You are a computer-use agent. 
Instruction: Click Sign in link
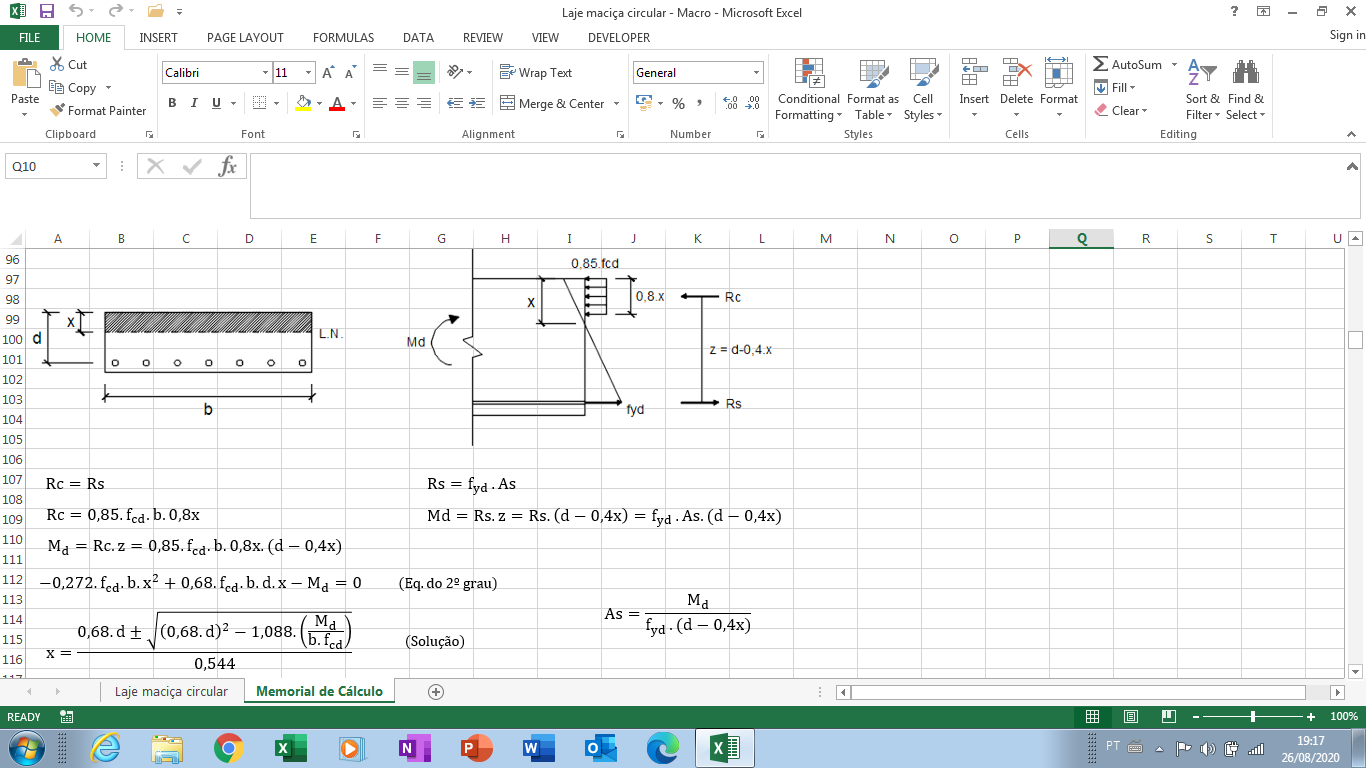[1347, 35]
